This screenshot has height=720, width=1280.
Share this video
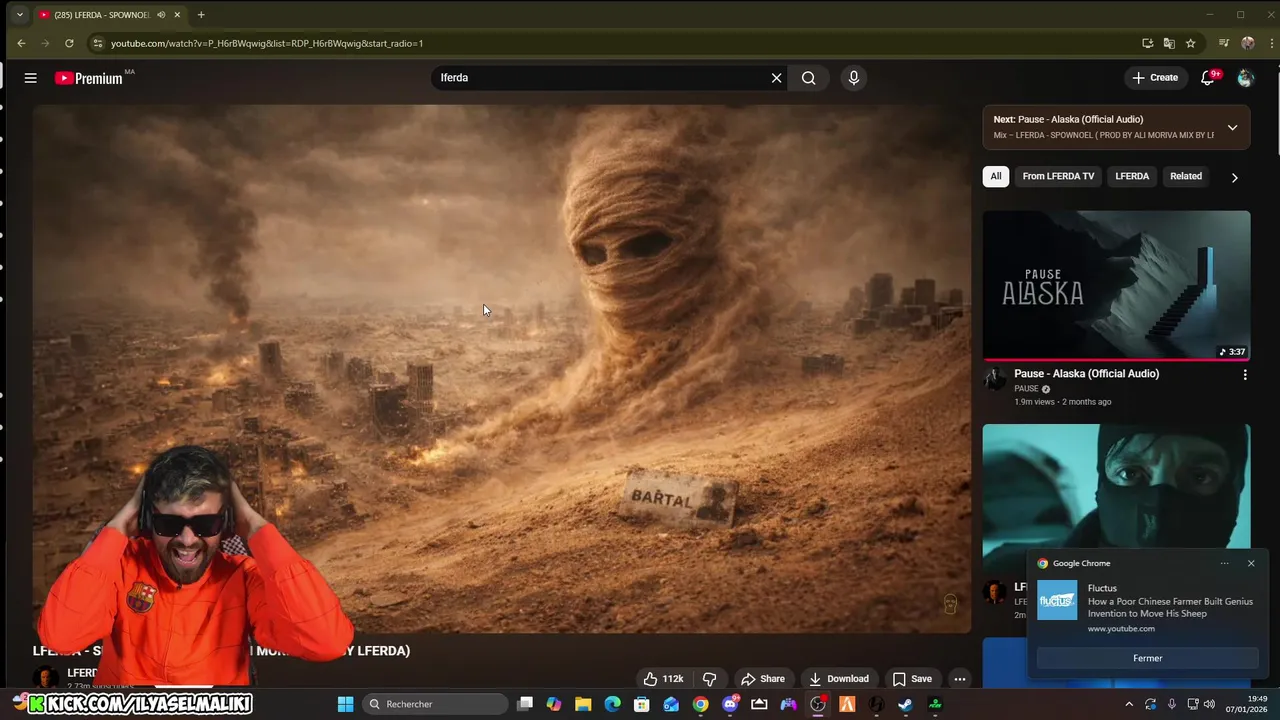(x=763, y=679)
